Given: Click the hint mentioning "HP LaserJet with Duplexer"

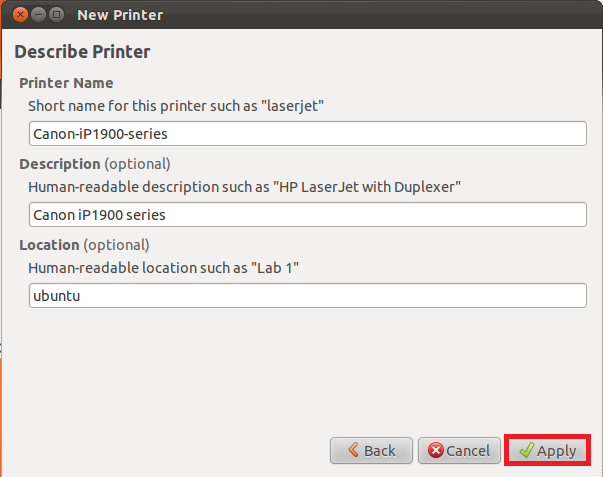Looking at the screenshot, I should (243, 185).
